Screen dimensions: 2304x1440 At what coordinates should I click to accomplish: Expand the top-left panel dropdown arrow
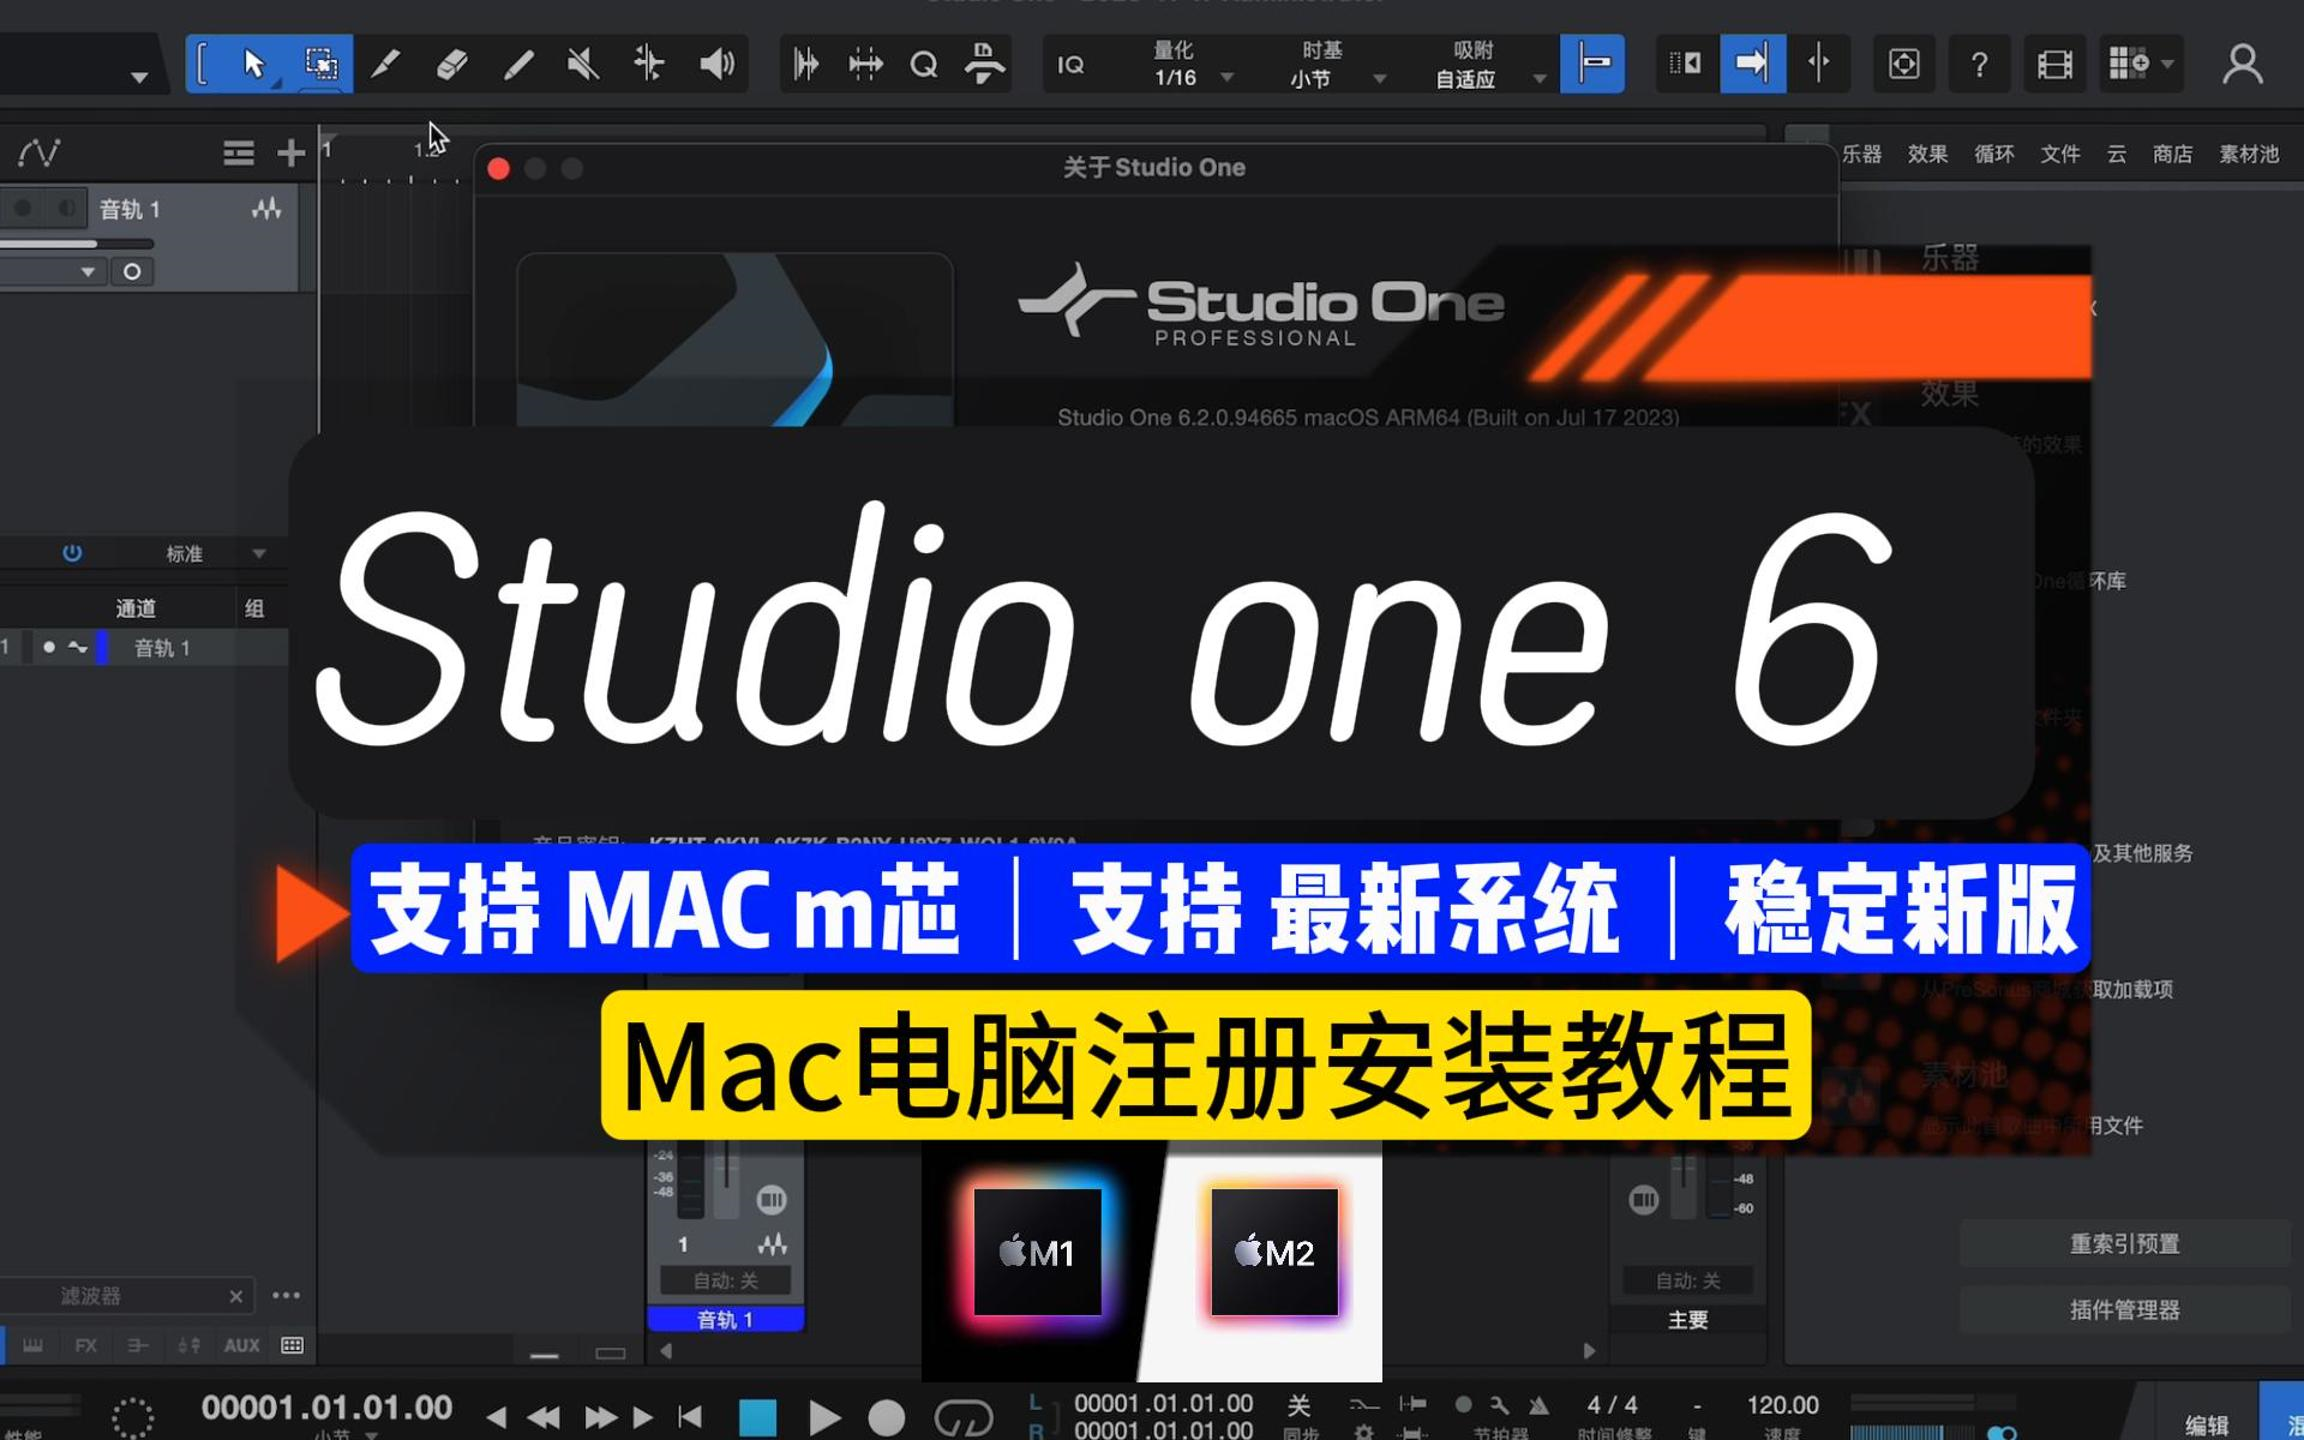139,76
